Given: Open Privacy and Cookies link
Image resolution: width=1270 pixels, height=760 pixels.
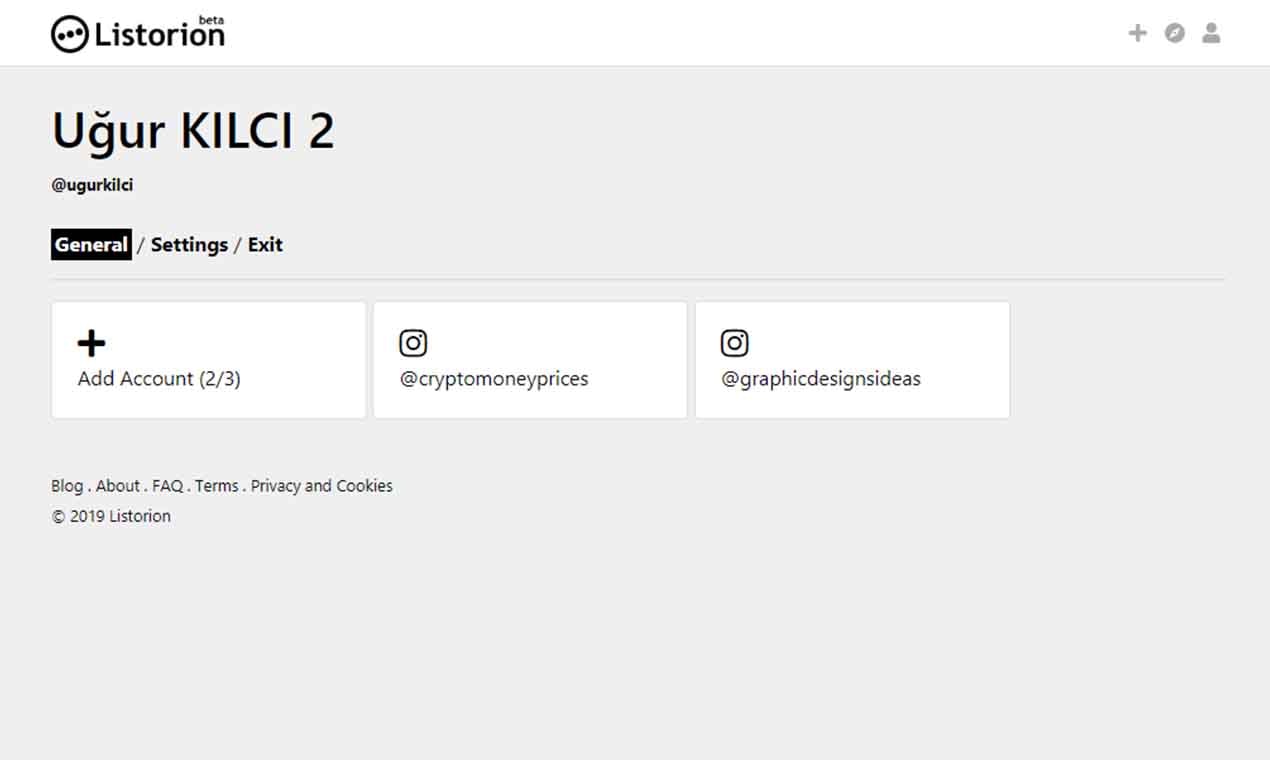Looking at the screenshot, I should [322, 486].
